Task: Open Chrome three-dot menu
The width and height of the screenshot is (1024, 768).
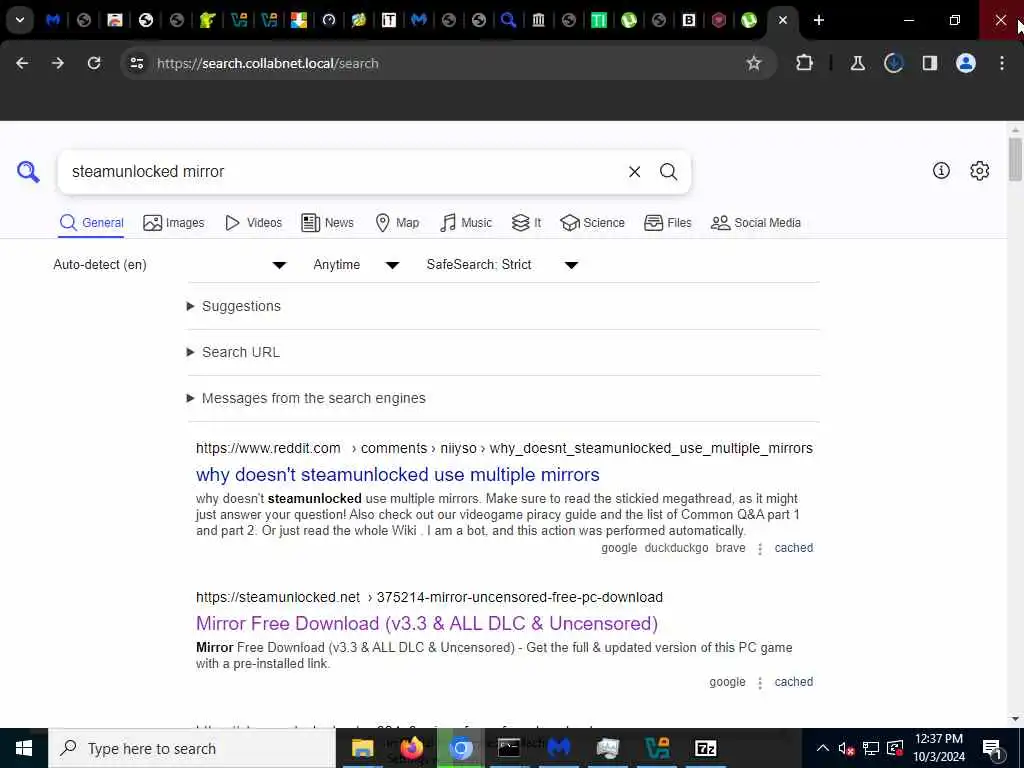Action: click(1002, 63)
